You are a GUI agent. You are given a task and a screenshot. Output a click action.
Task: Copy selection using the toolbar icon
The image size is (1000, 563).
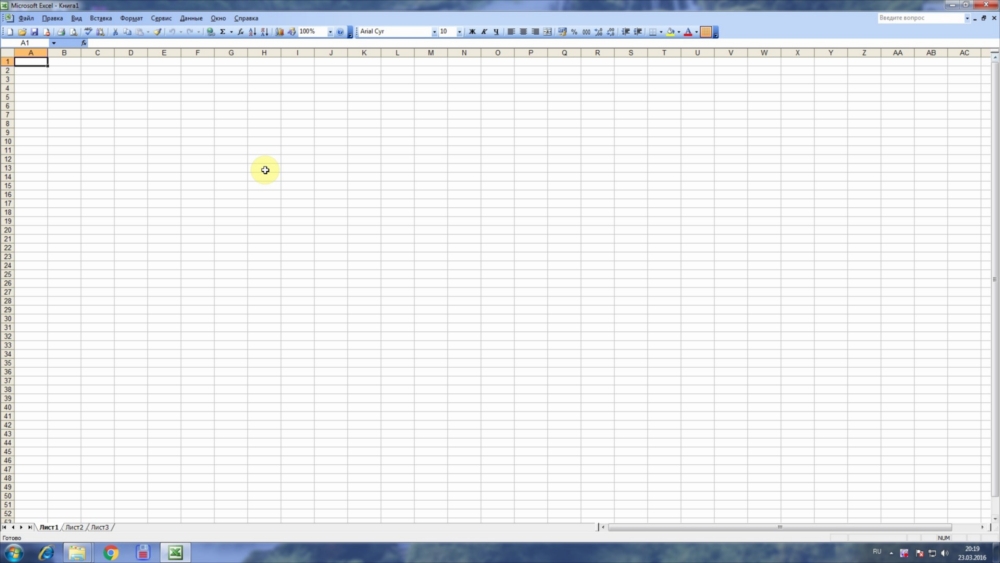coord(127,32)
